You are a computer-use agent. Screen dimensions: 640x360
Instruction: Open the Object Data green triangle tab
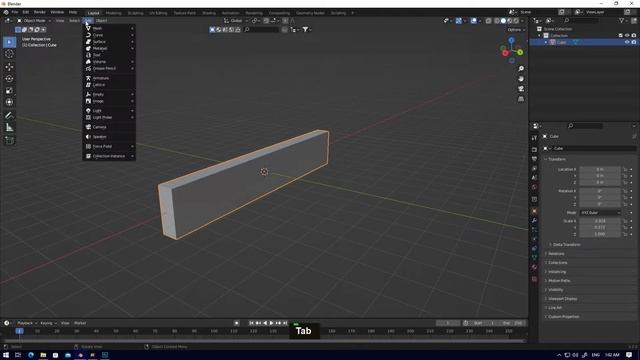(534, 258)
